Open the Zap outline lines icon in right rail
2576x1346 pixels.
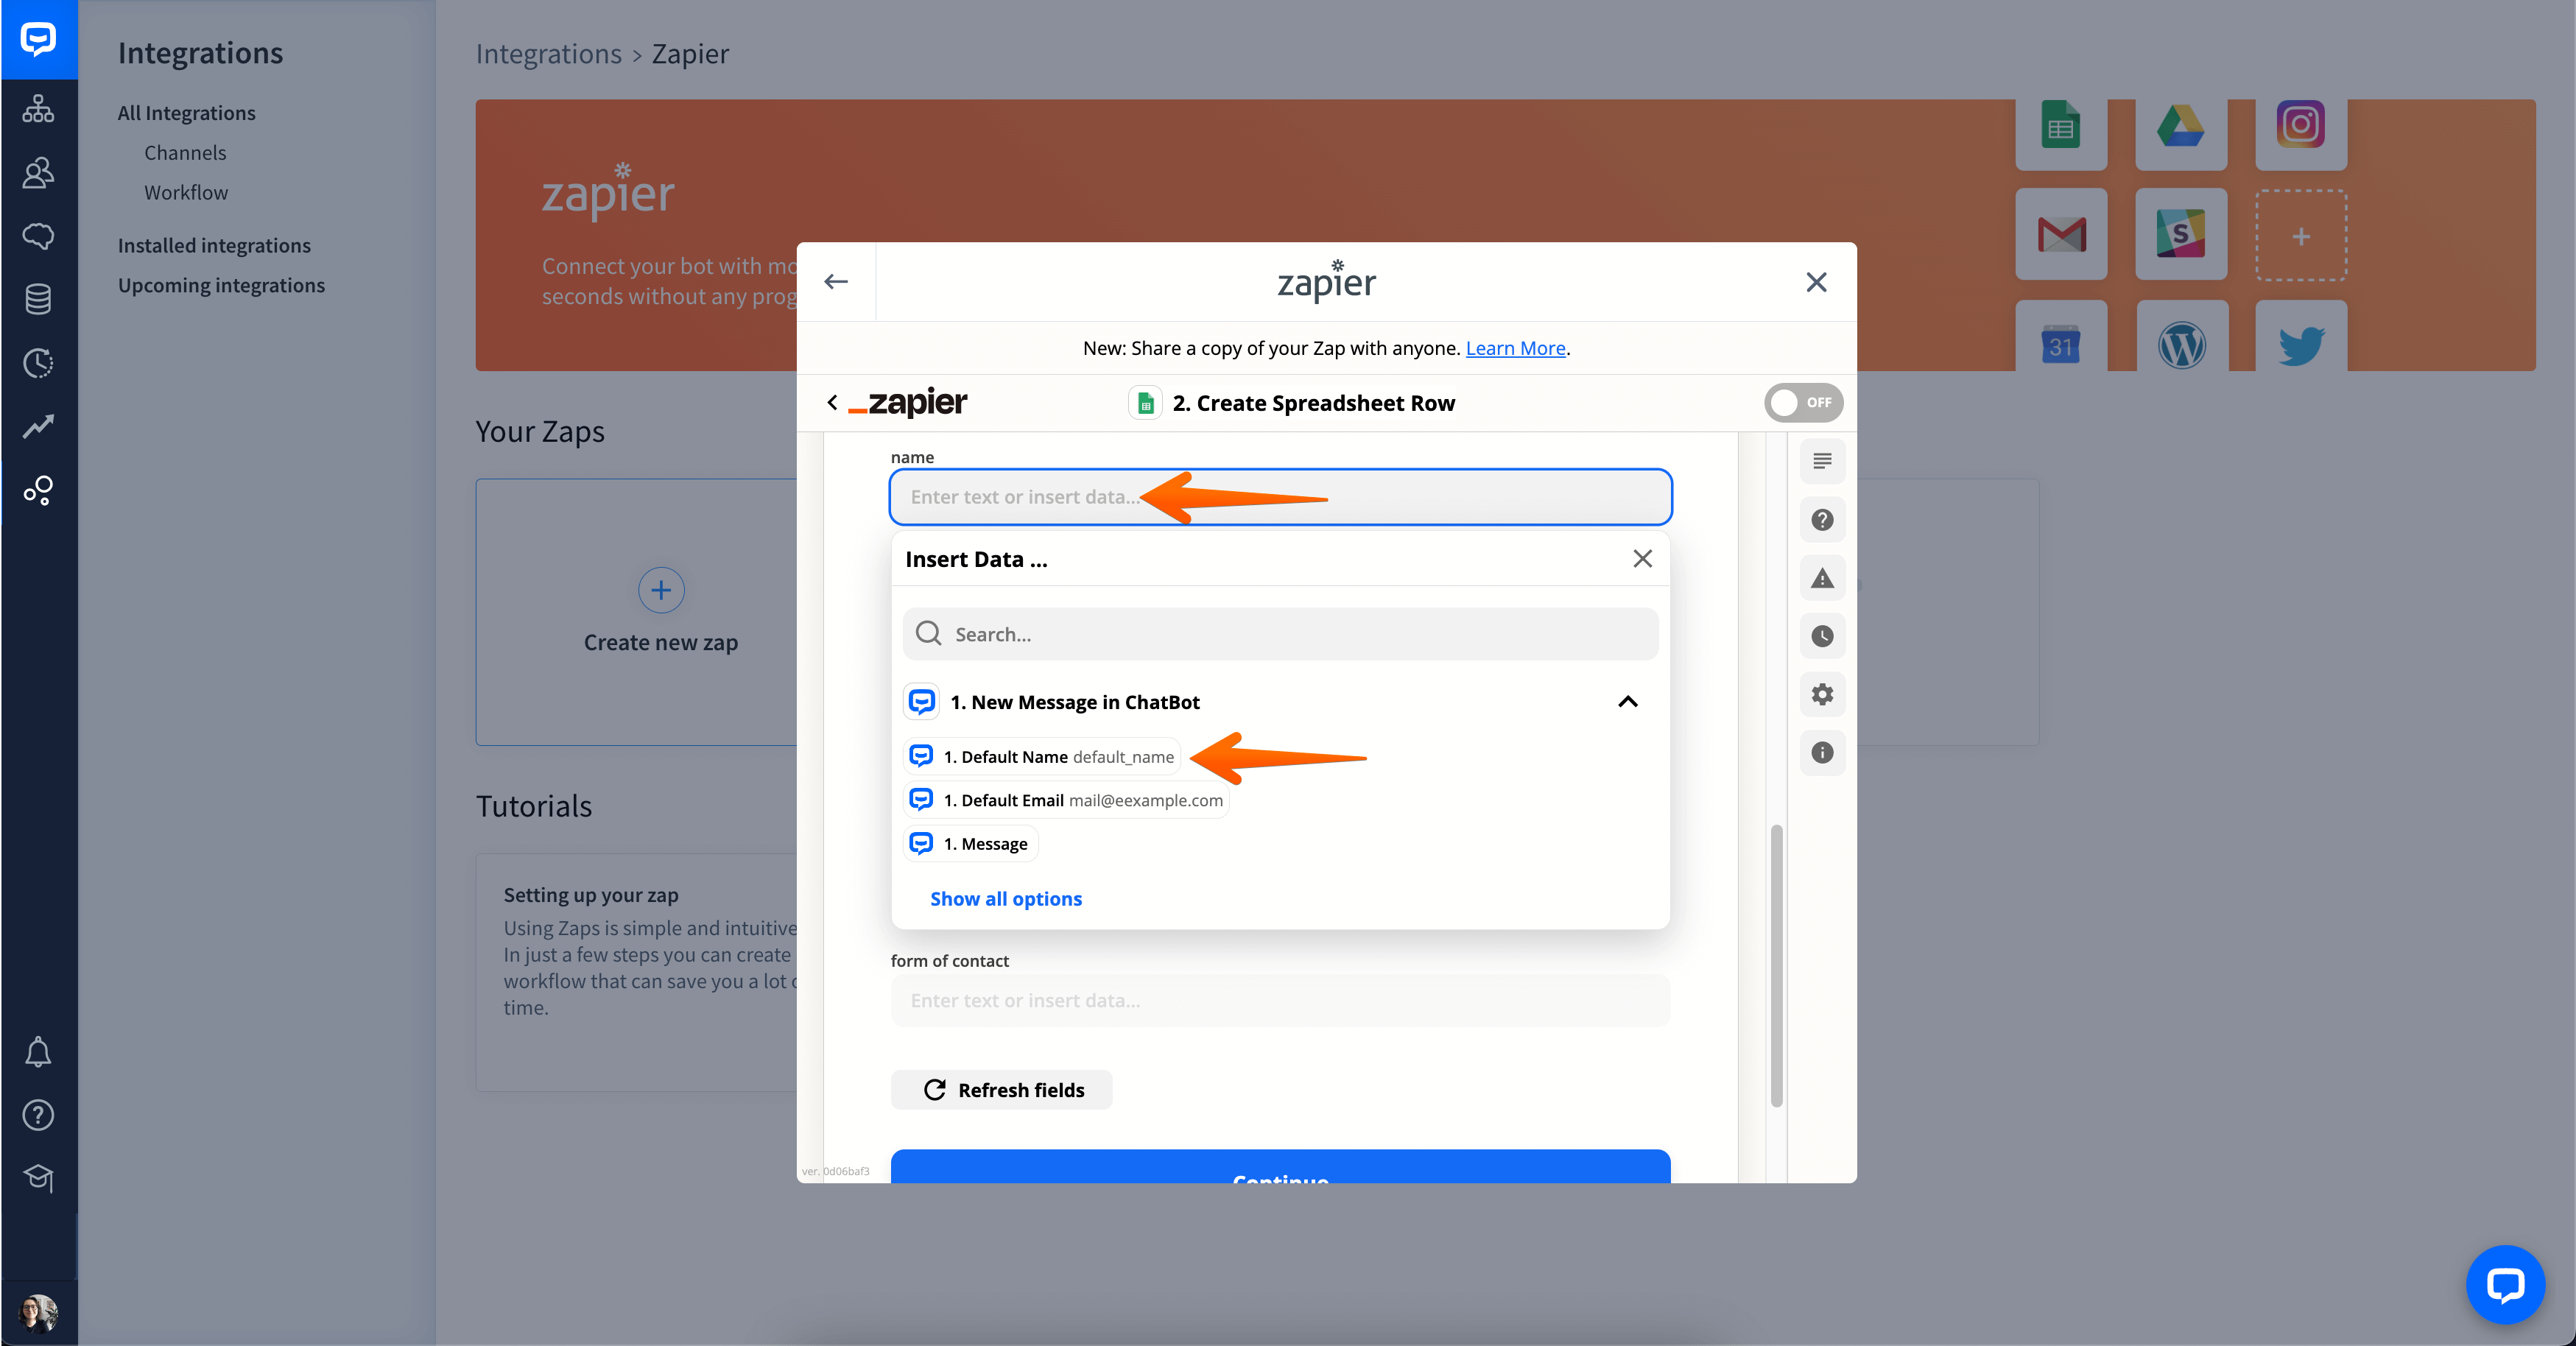1822,462
